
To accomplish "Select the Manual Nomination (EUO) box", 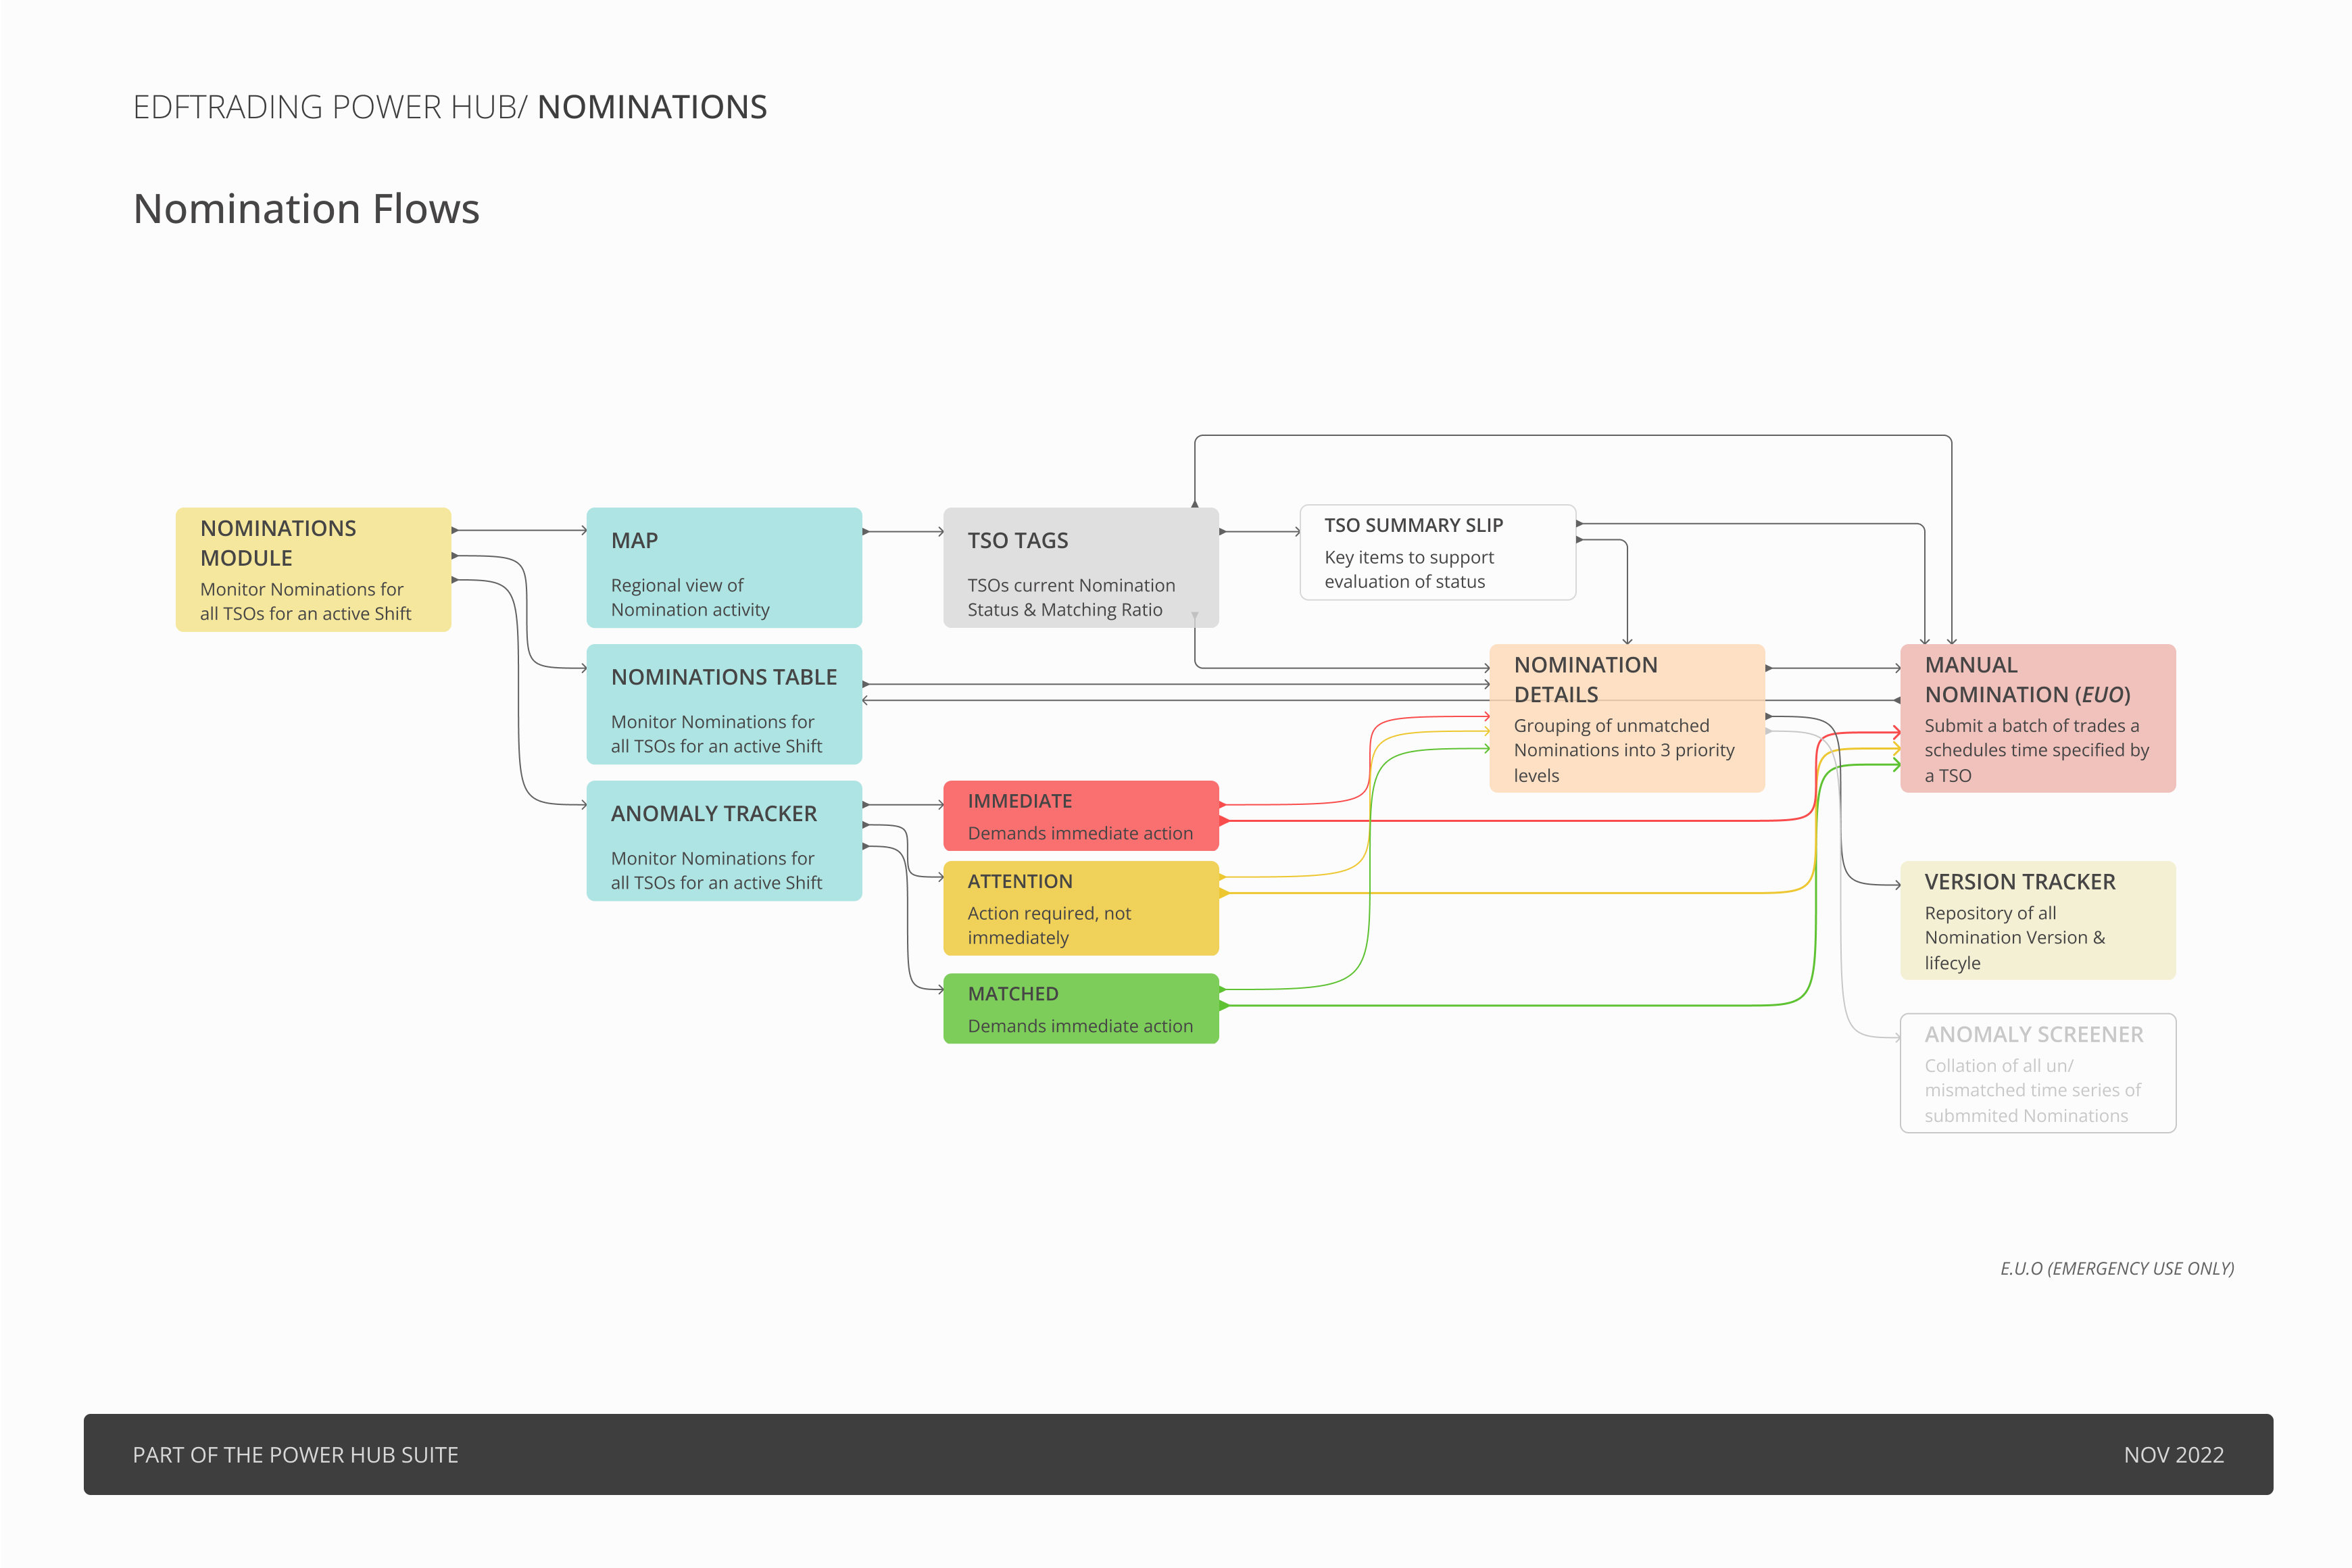I will pos(2037,718).
